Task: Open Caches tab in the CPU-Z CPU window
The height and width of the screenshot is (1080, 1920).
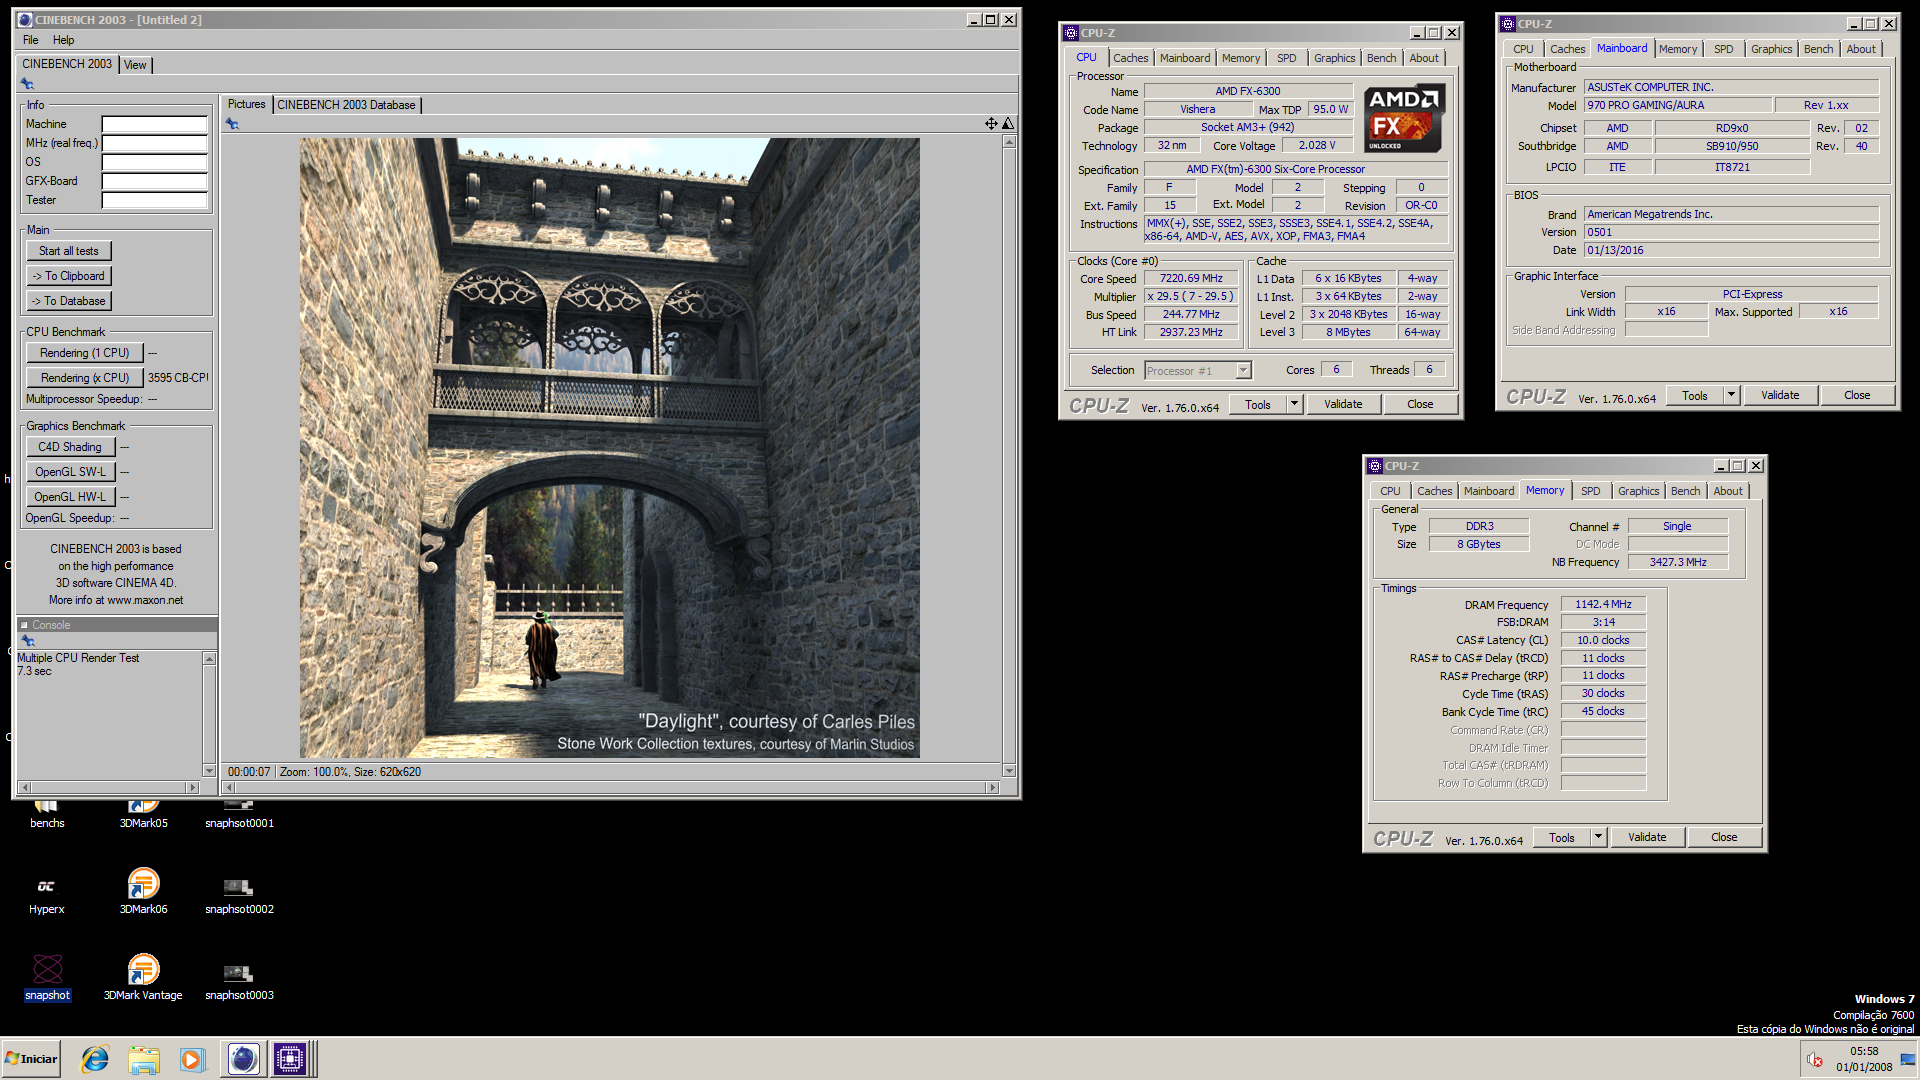Action: (1131, 58)
